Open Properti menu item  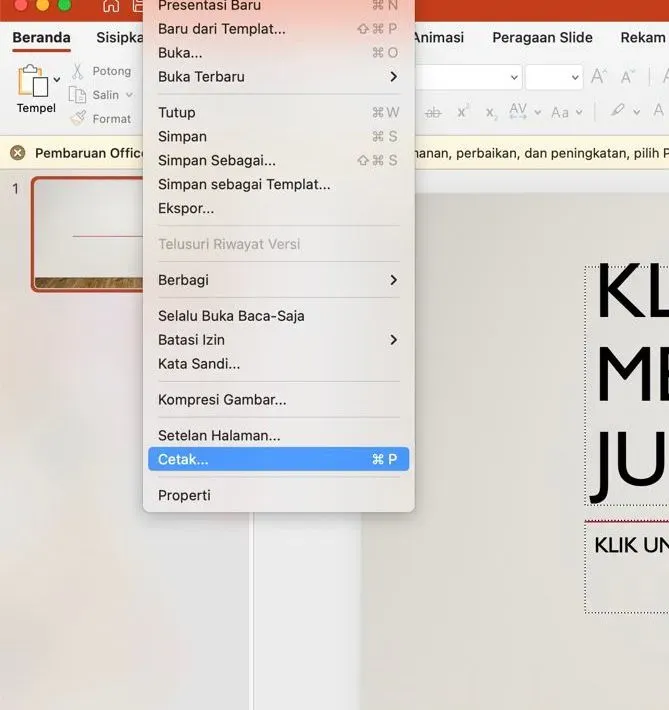coord(278,495)
